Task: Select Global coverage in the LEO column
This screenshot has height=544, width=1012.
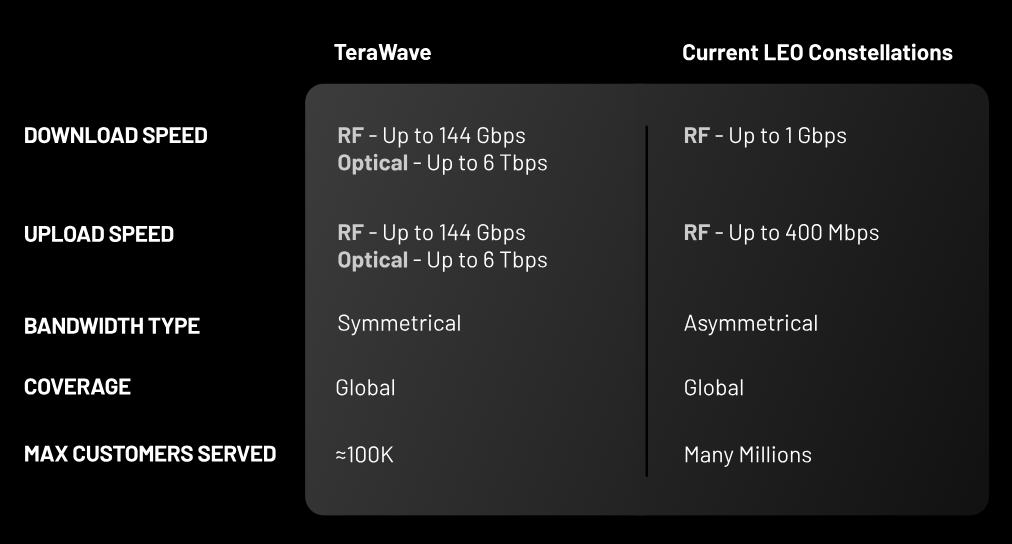Action: pyautogui.click(x=714, y=387)
